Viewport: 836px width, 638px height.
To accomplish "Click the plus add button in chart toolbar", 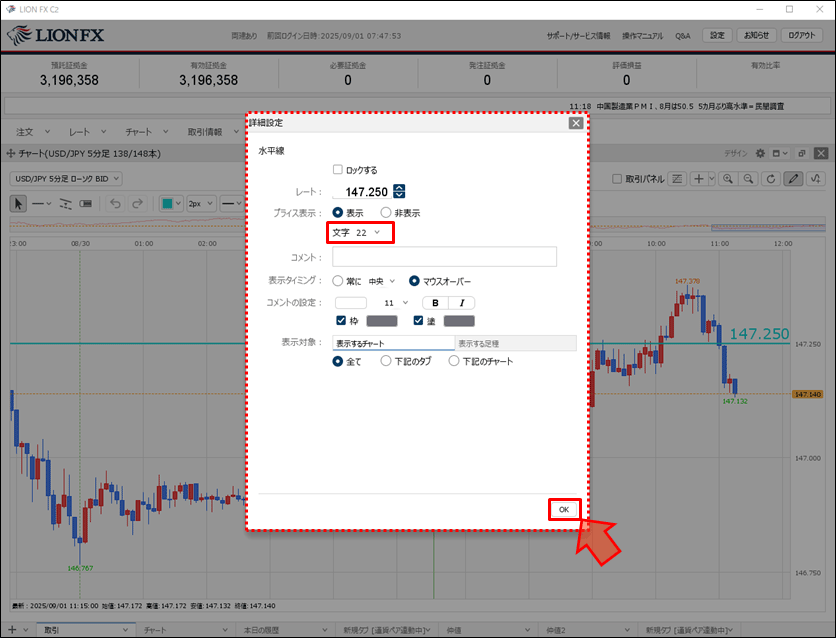I will (x=698, y=179).
